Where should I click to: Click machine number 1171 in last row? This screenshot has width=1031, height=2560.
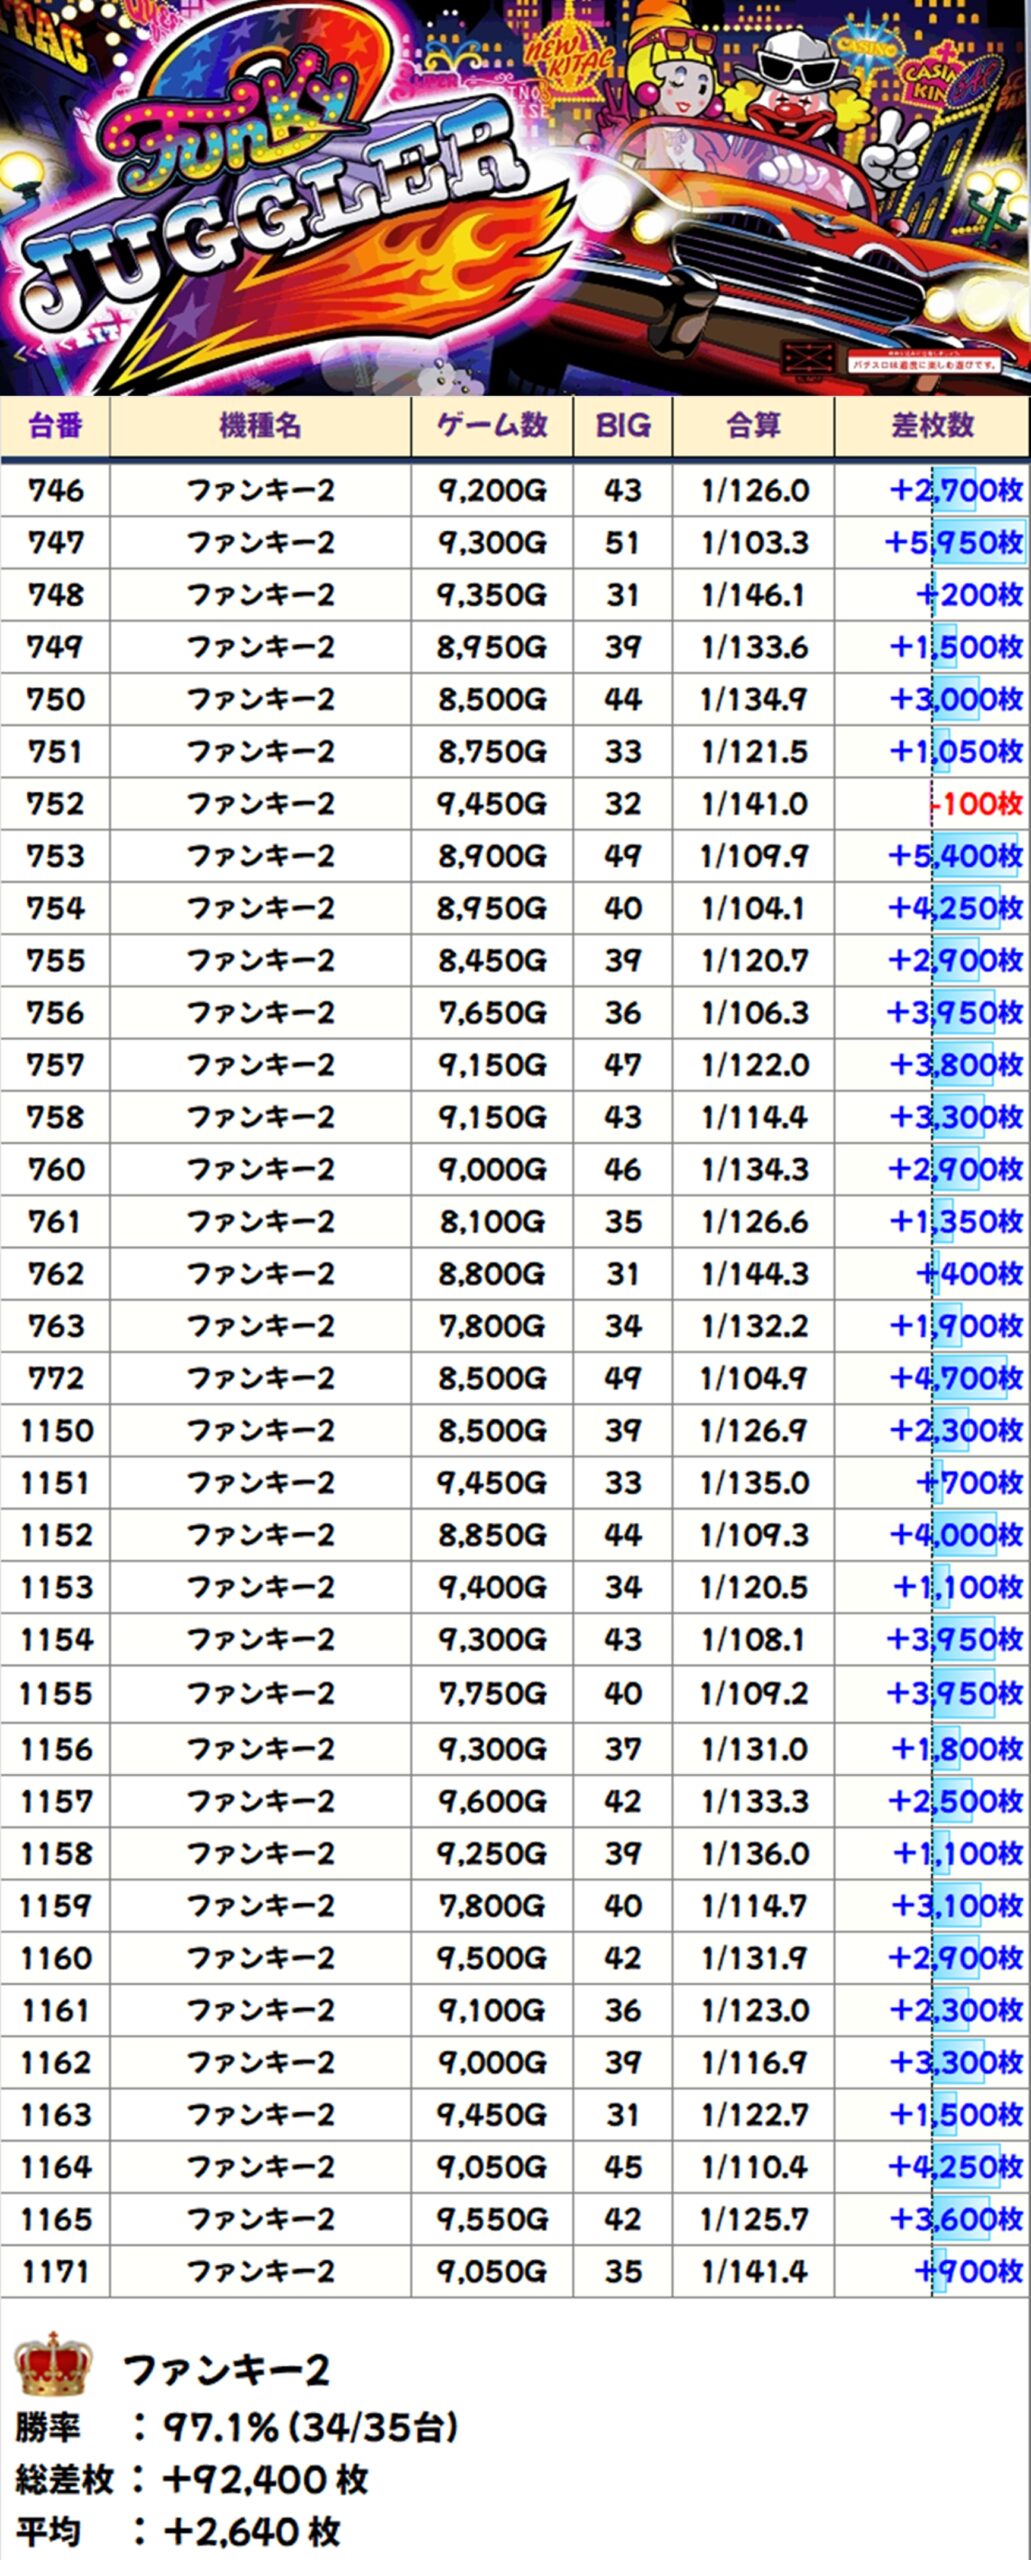coord(55,2271)
